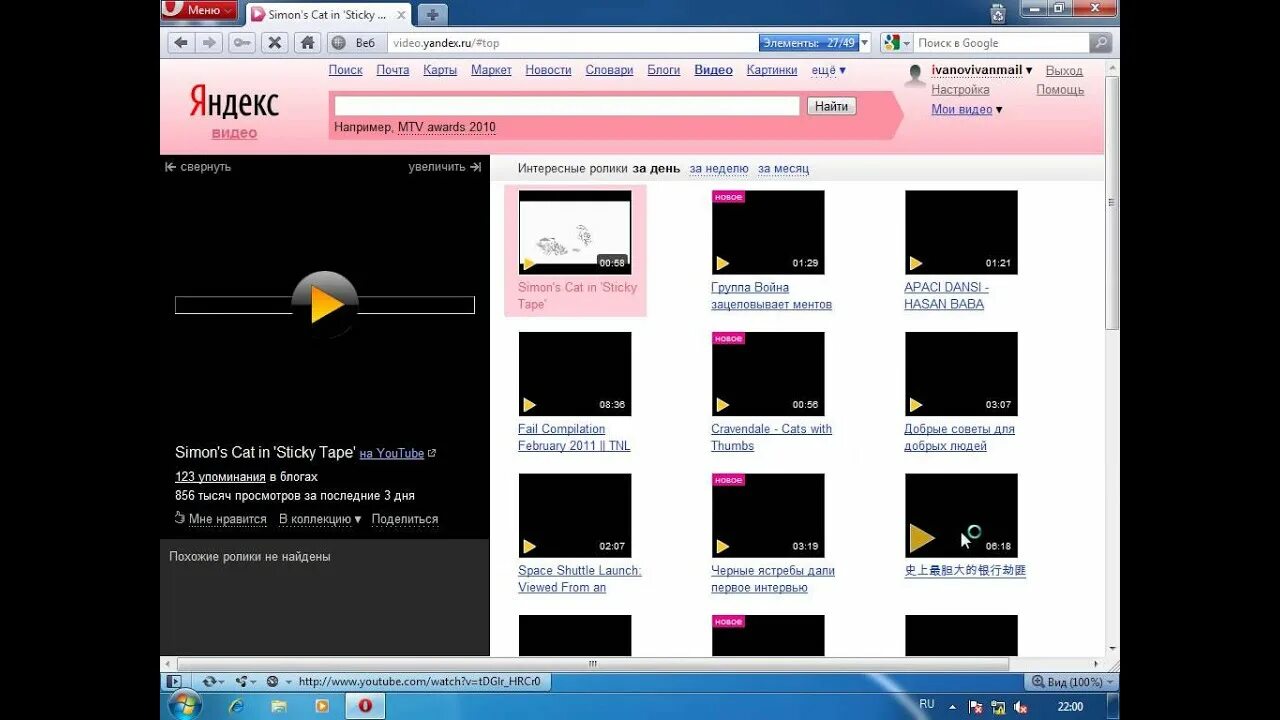Click the Поделиться share link
The height and width of the screenshot is (720, 1280).
click(x=405, y=519)
